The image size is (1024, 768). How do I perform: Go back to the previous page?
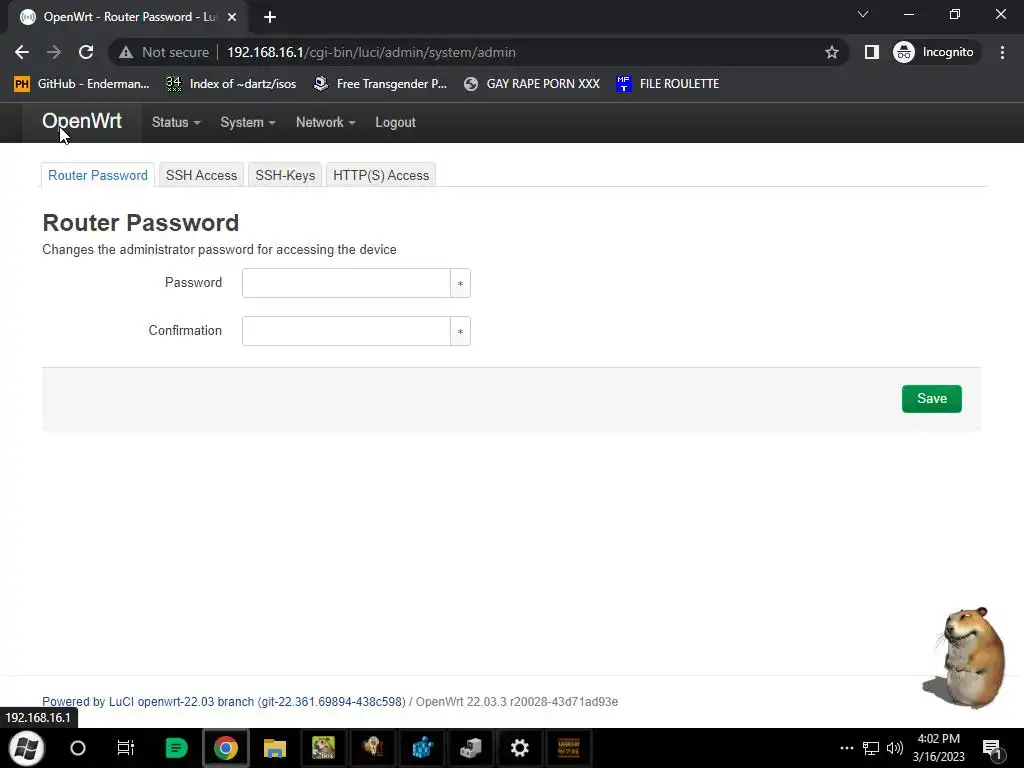click(22, 52)
